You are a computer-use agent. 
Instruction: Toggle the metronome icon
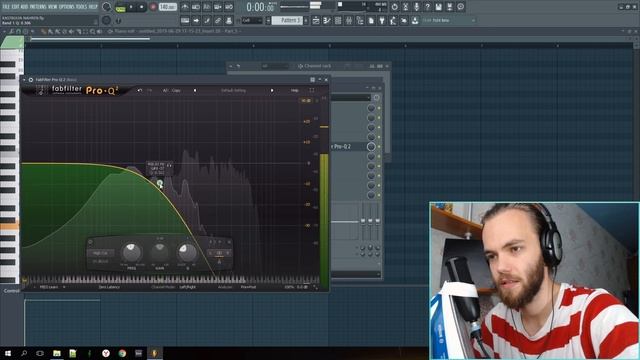coord(185,7)
